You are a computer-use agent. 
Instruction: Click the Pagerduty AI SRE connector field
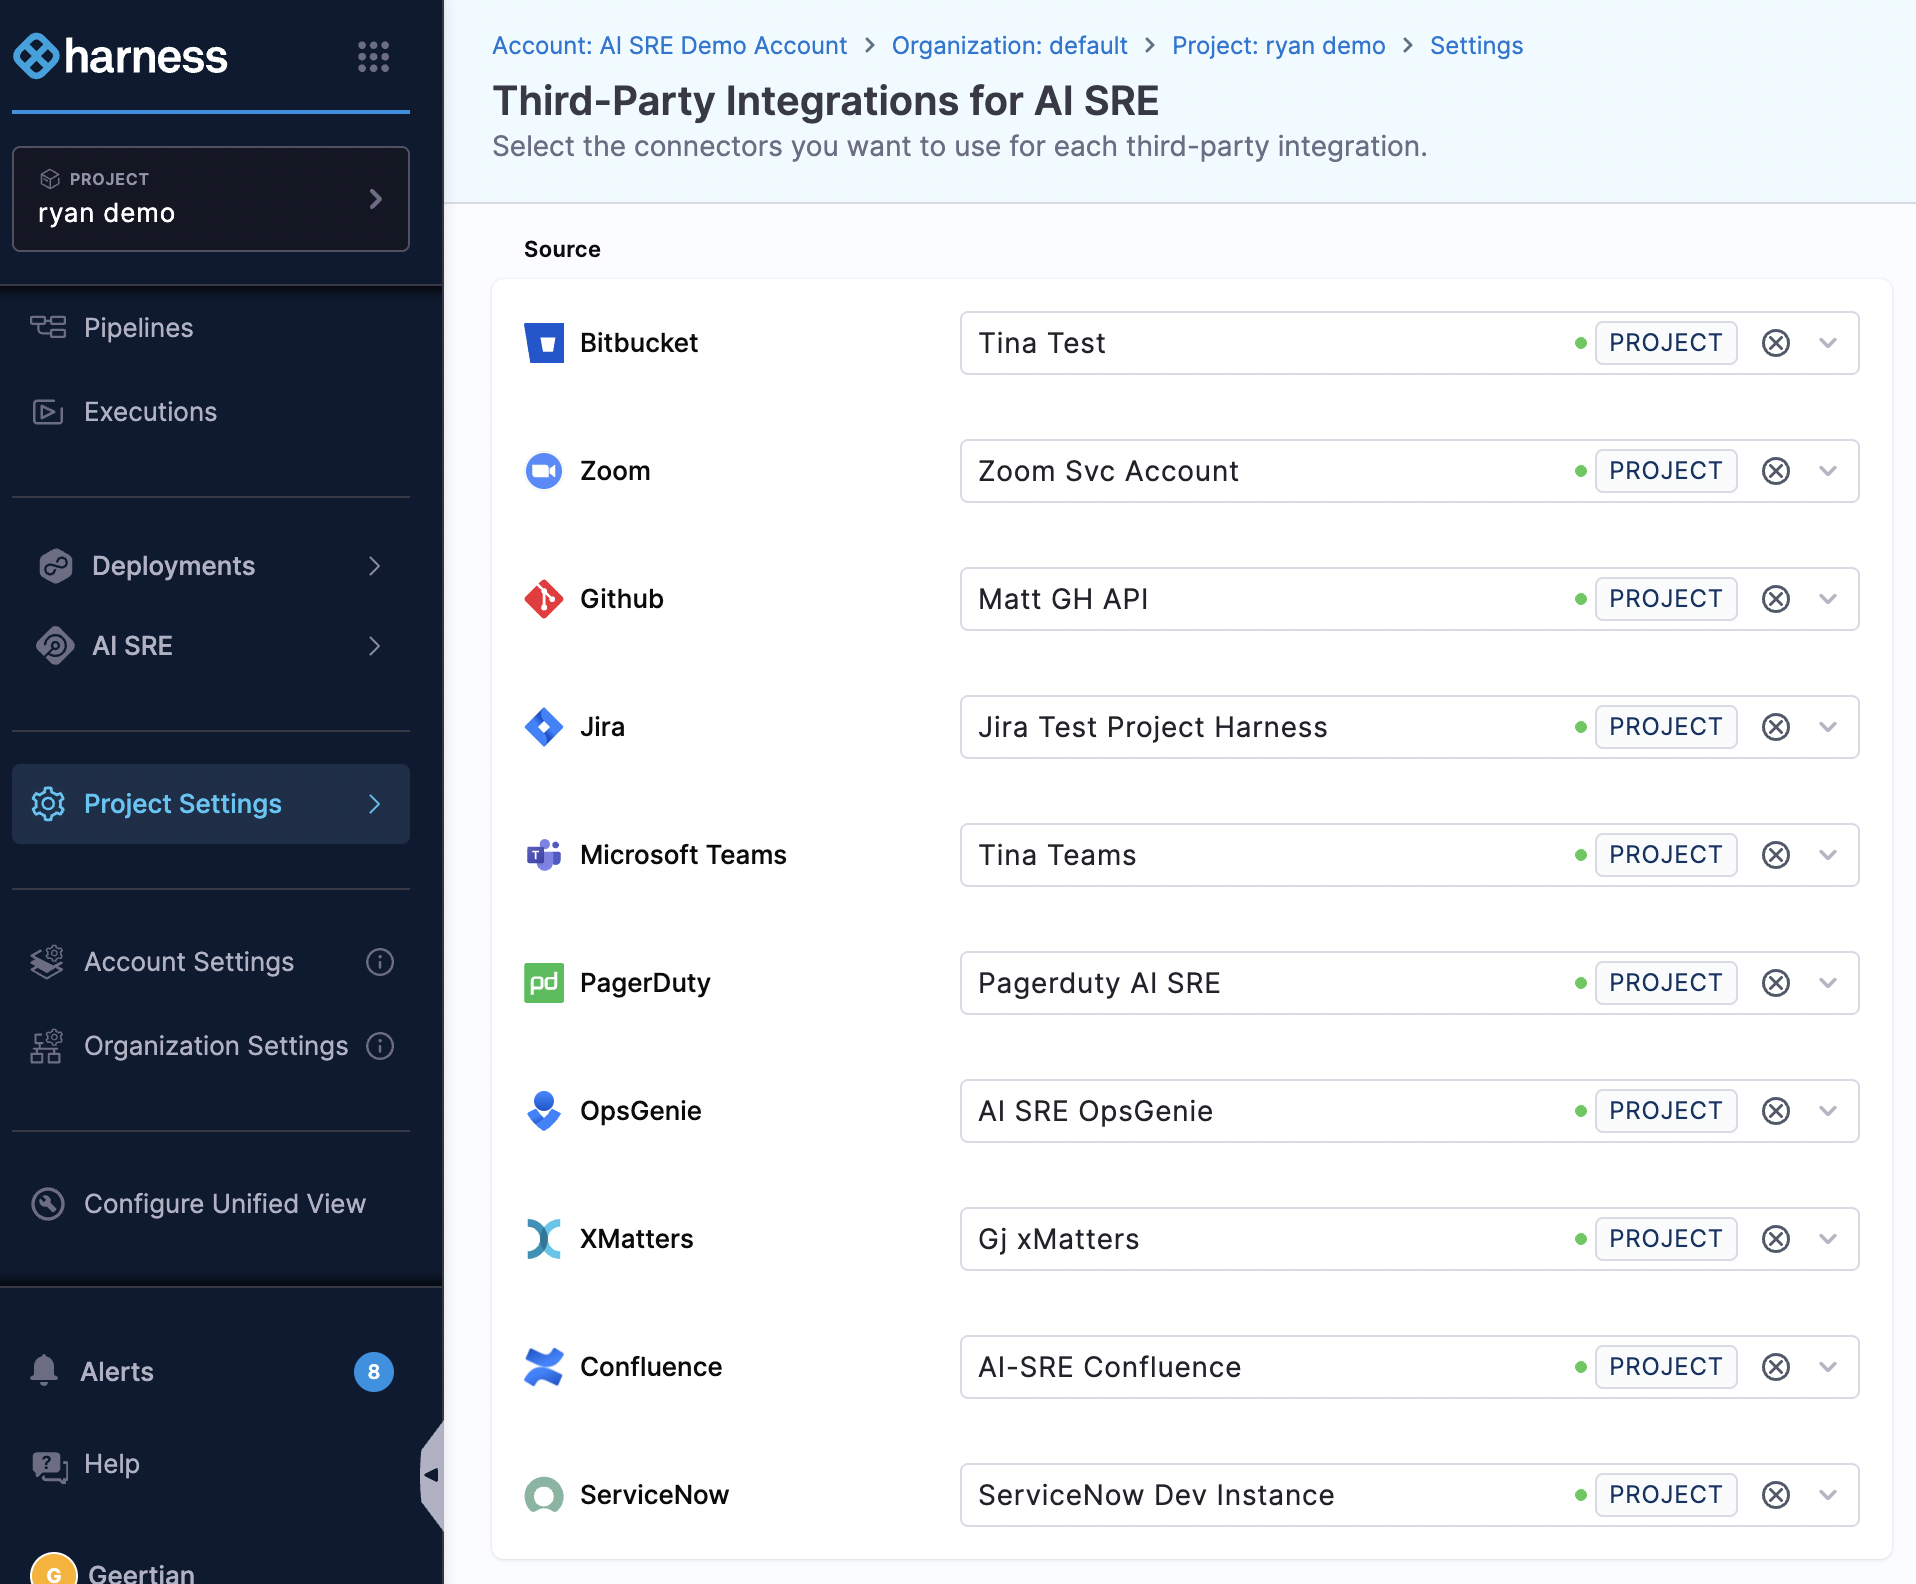[x=1409, y=983]
